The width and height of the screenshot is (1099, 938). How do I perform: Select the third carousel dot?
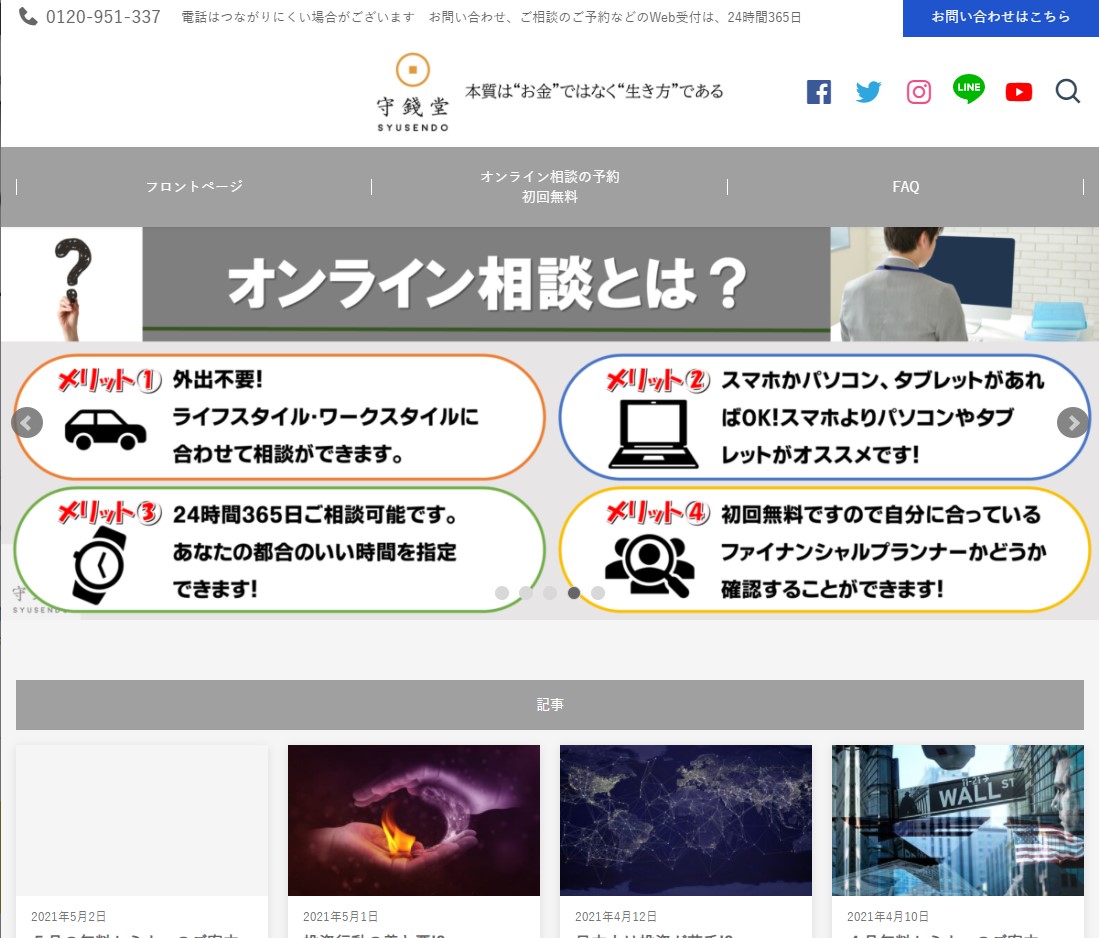point(550,593)
